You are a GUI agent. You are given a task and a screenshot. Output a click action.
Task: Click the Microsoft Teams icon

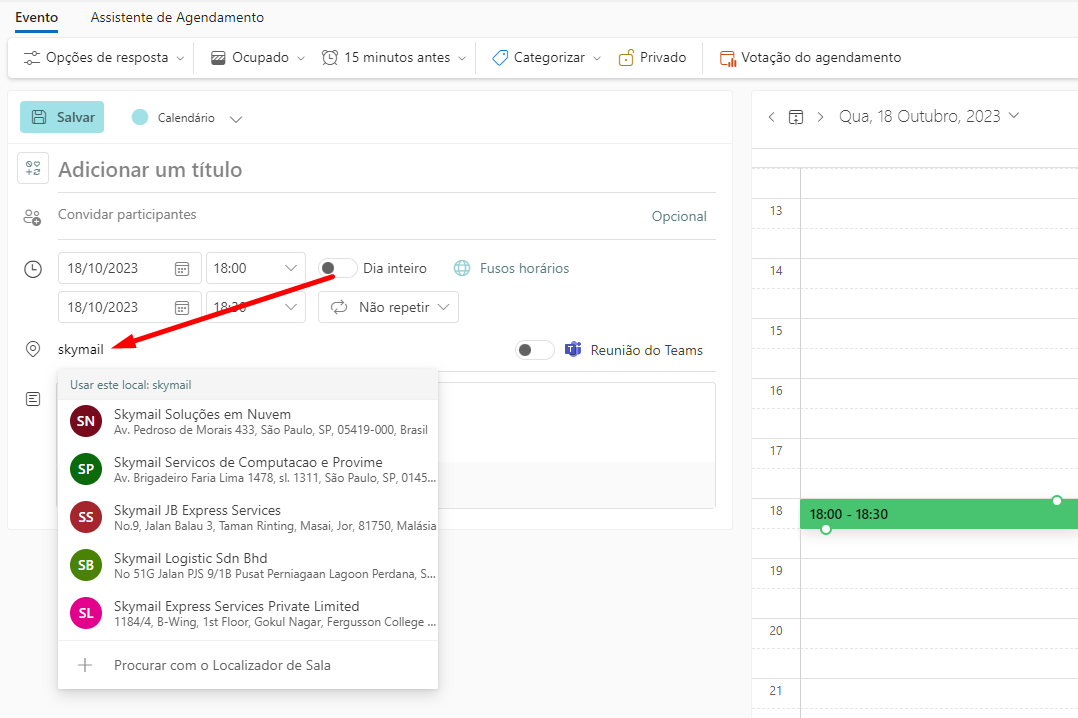coord(573,349)
